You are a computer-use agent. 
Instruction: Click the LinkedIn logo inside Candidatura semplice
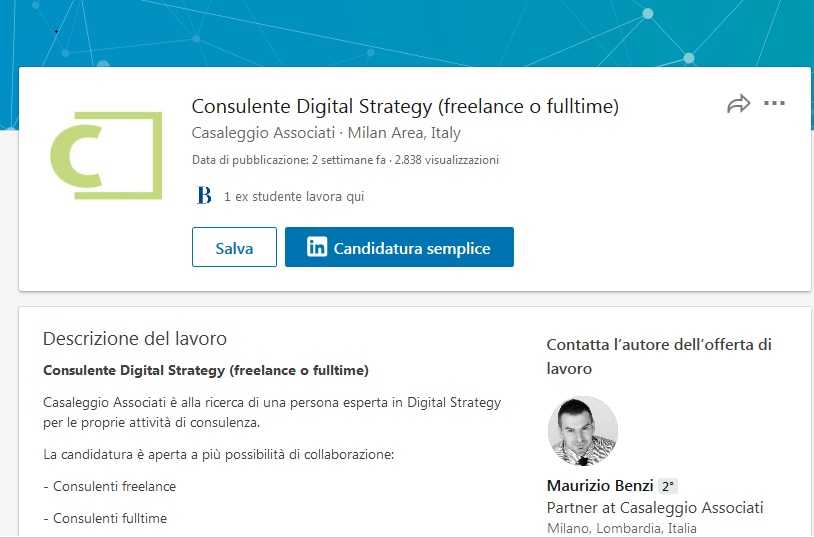pos(316,247)
